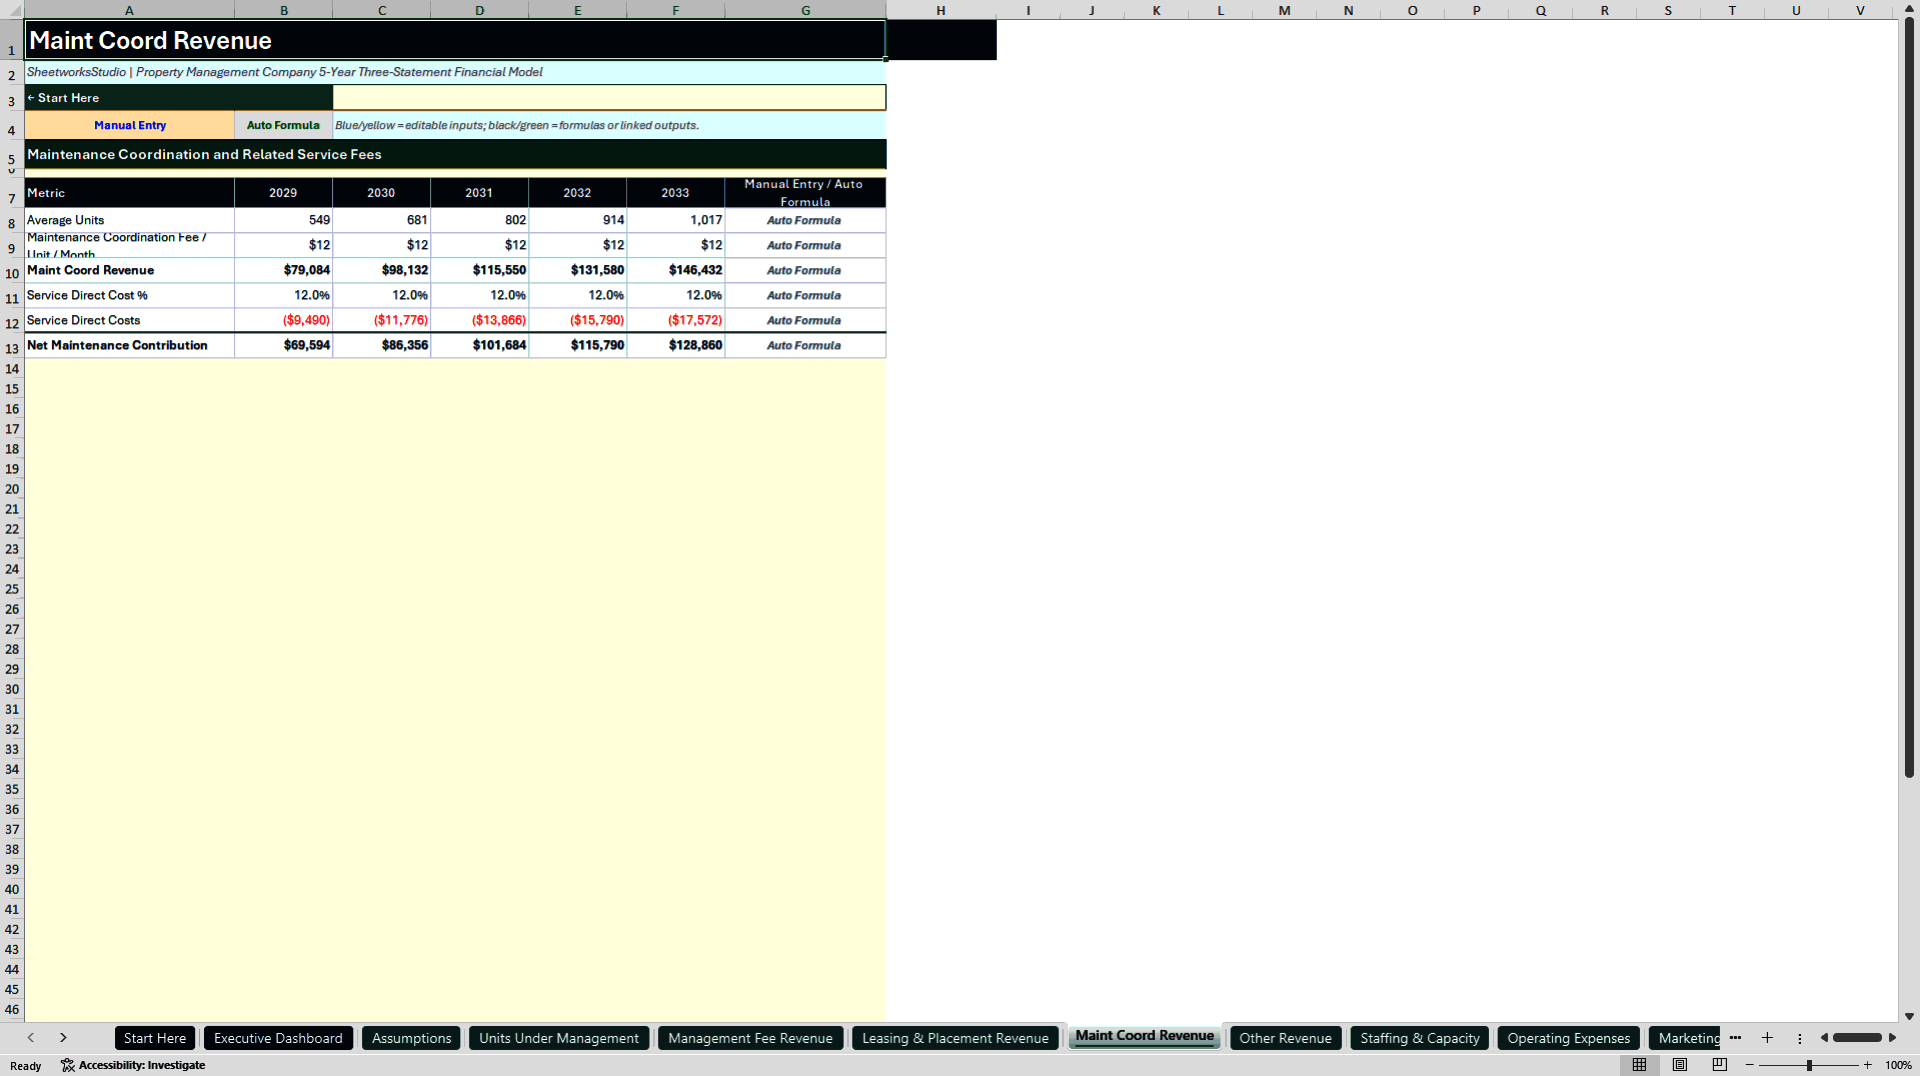Open the Units Under Management tab
The width and height of the screenshot is (1920, 1076).
[x=559, y=1038]
